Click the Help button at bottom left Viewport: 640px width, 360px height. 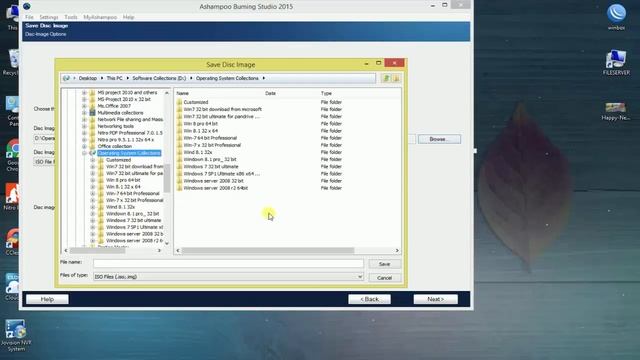(47, 299)
